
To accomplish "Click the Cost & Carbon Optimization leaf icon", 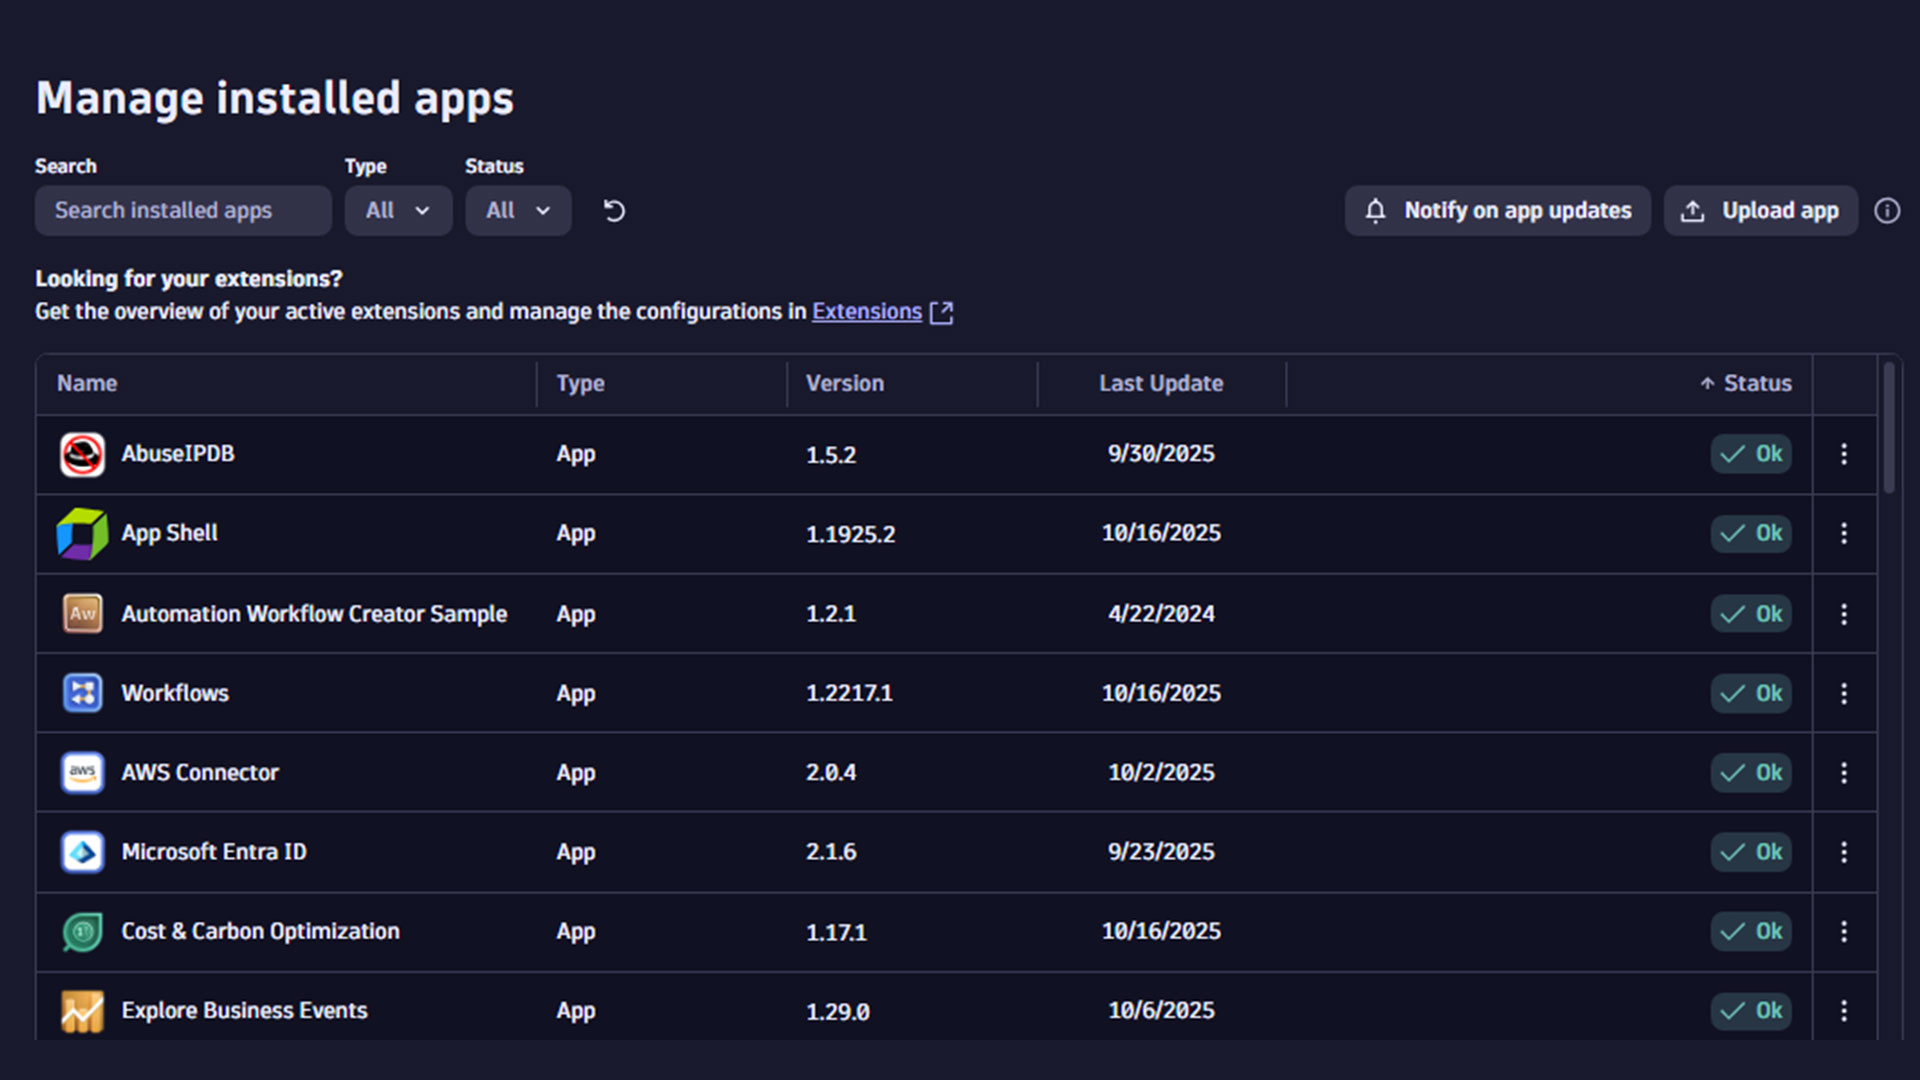I will click(x=82, y=931).
